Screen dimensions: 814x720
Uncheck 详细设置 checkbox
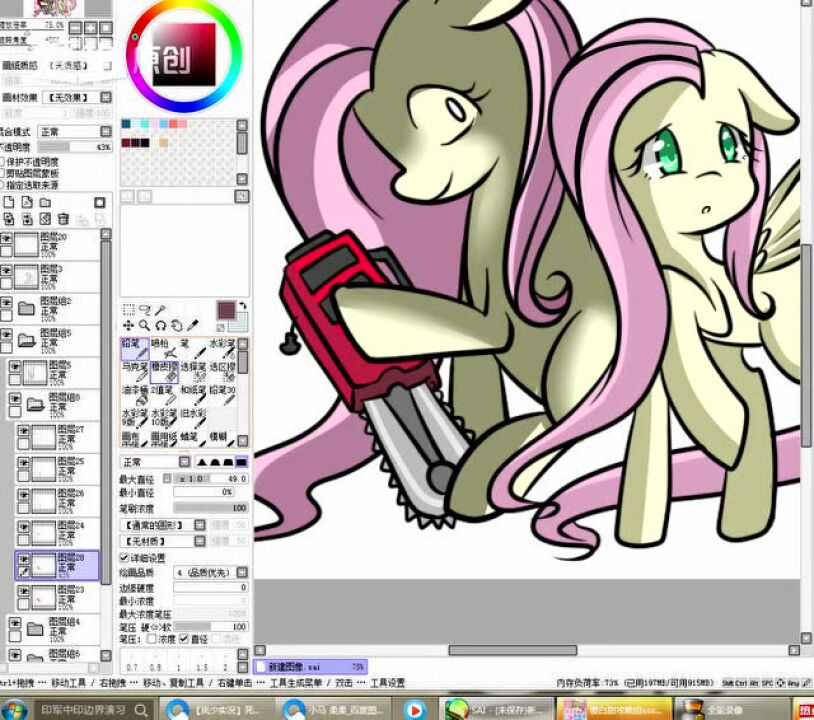click(x=124, y=558)
